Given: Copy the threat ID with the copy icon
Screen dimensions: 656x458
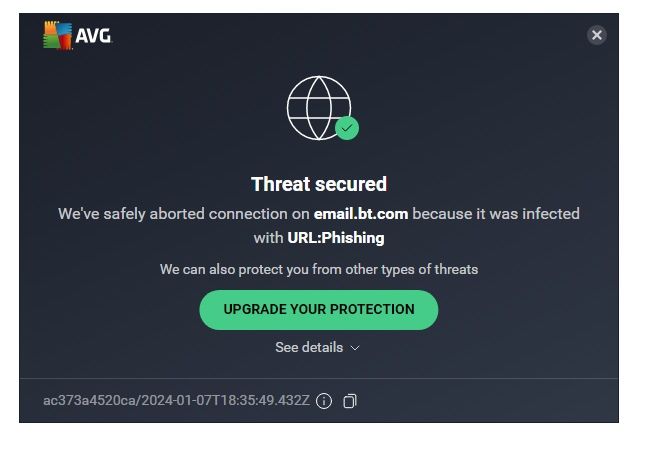Looking at the screenshot, I should (349, 401).
